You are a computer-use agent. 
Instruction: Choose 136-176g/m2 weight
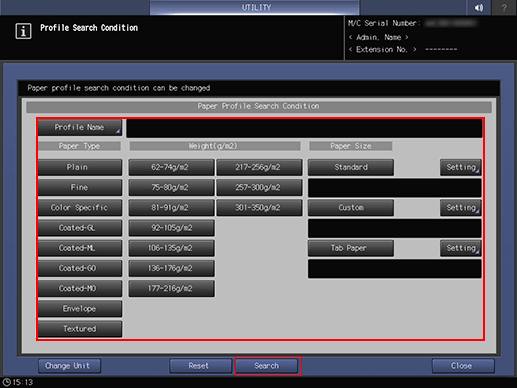point(171,268)
